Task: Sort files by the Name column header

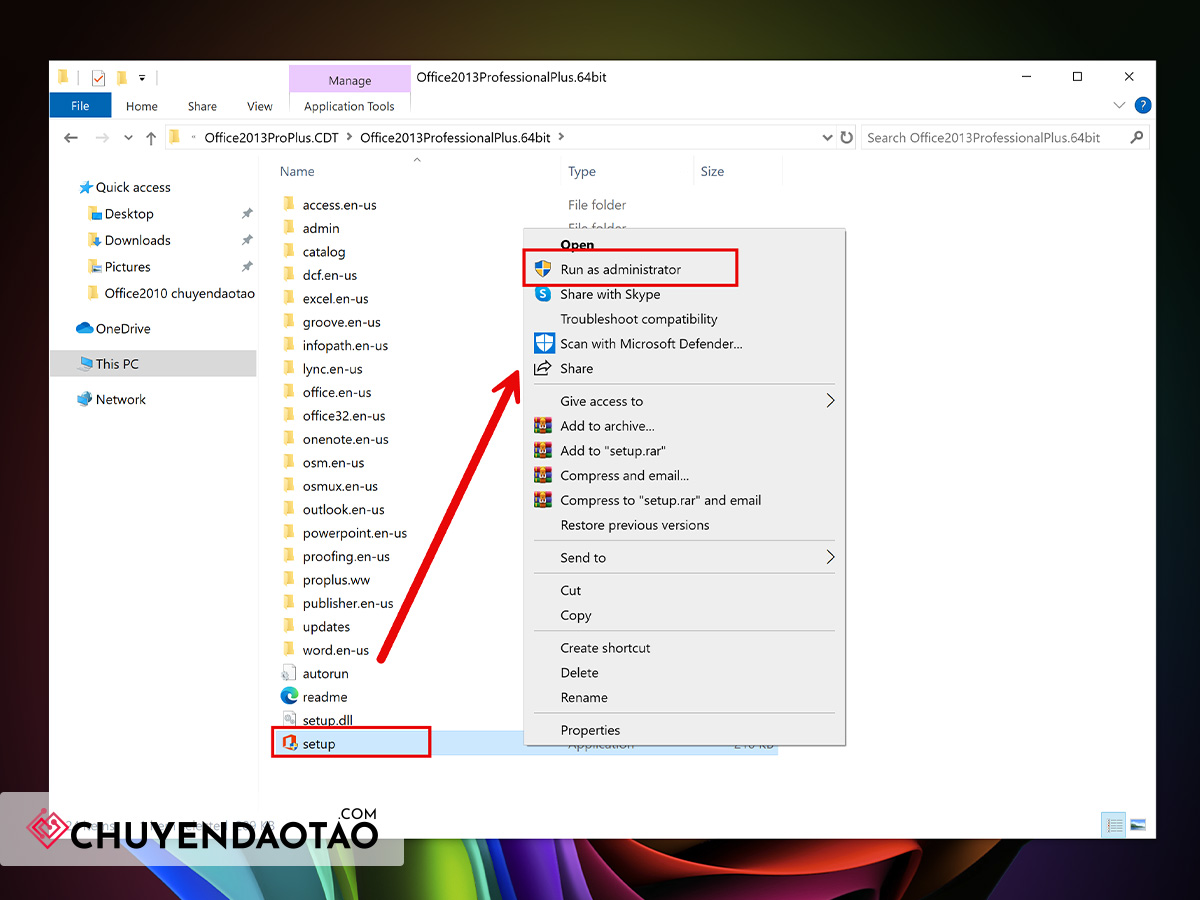Action: point(297,171)
